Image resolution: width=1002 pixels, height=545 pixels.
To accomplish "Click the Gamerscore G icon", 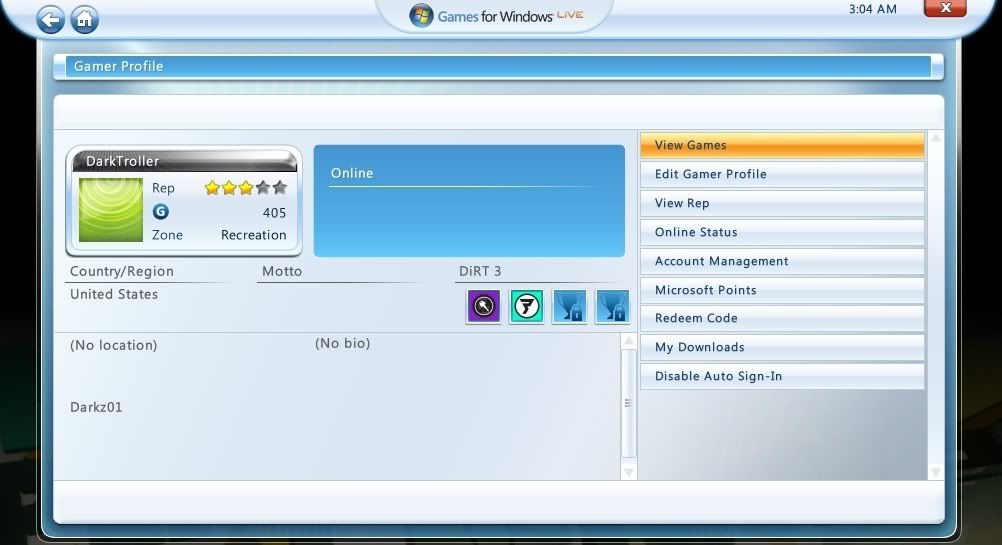I will 160,211.
